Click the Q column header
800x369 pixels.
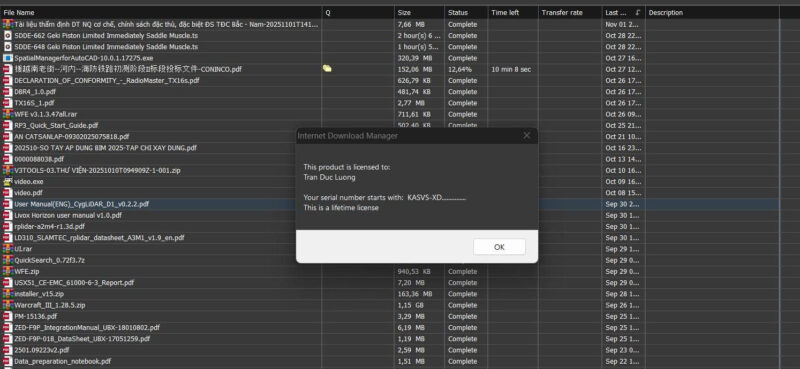358,12
